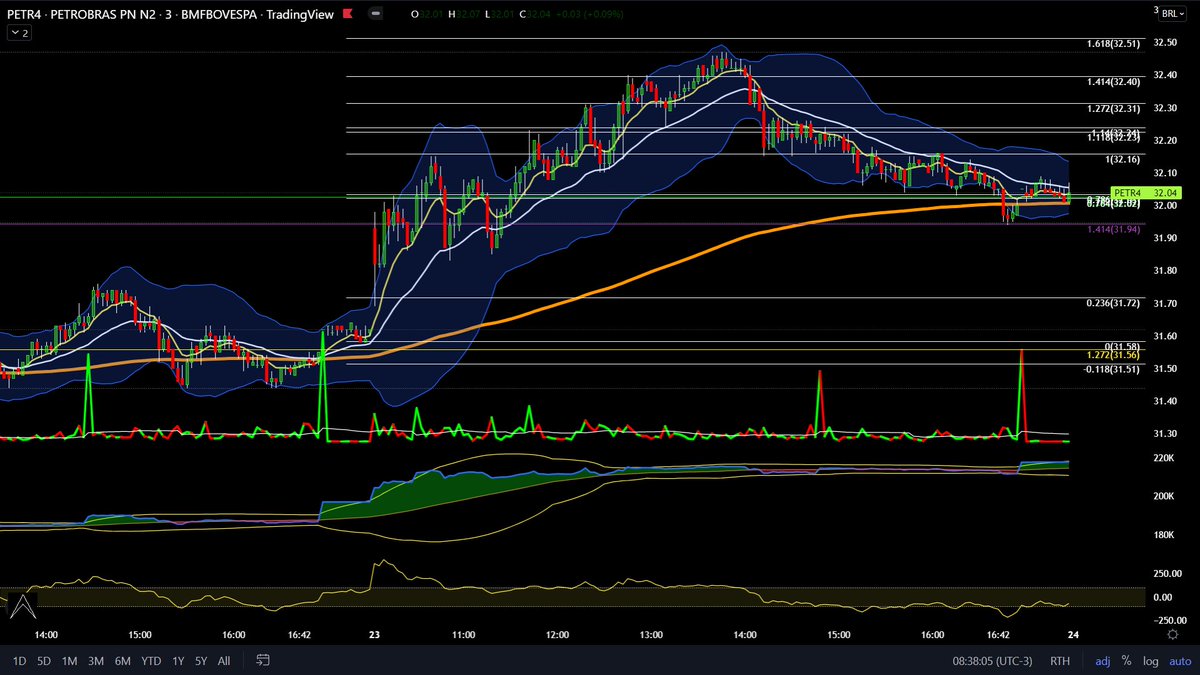
Task: Click the PETR4 32.04 price label
Action: coord(1145,193)
